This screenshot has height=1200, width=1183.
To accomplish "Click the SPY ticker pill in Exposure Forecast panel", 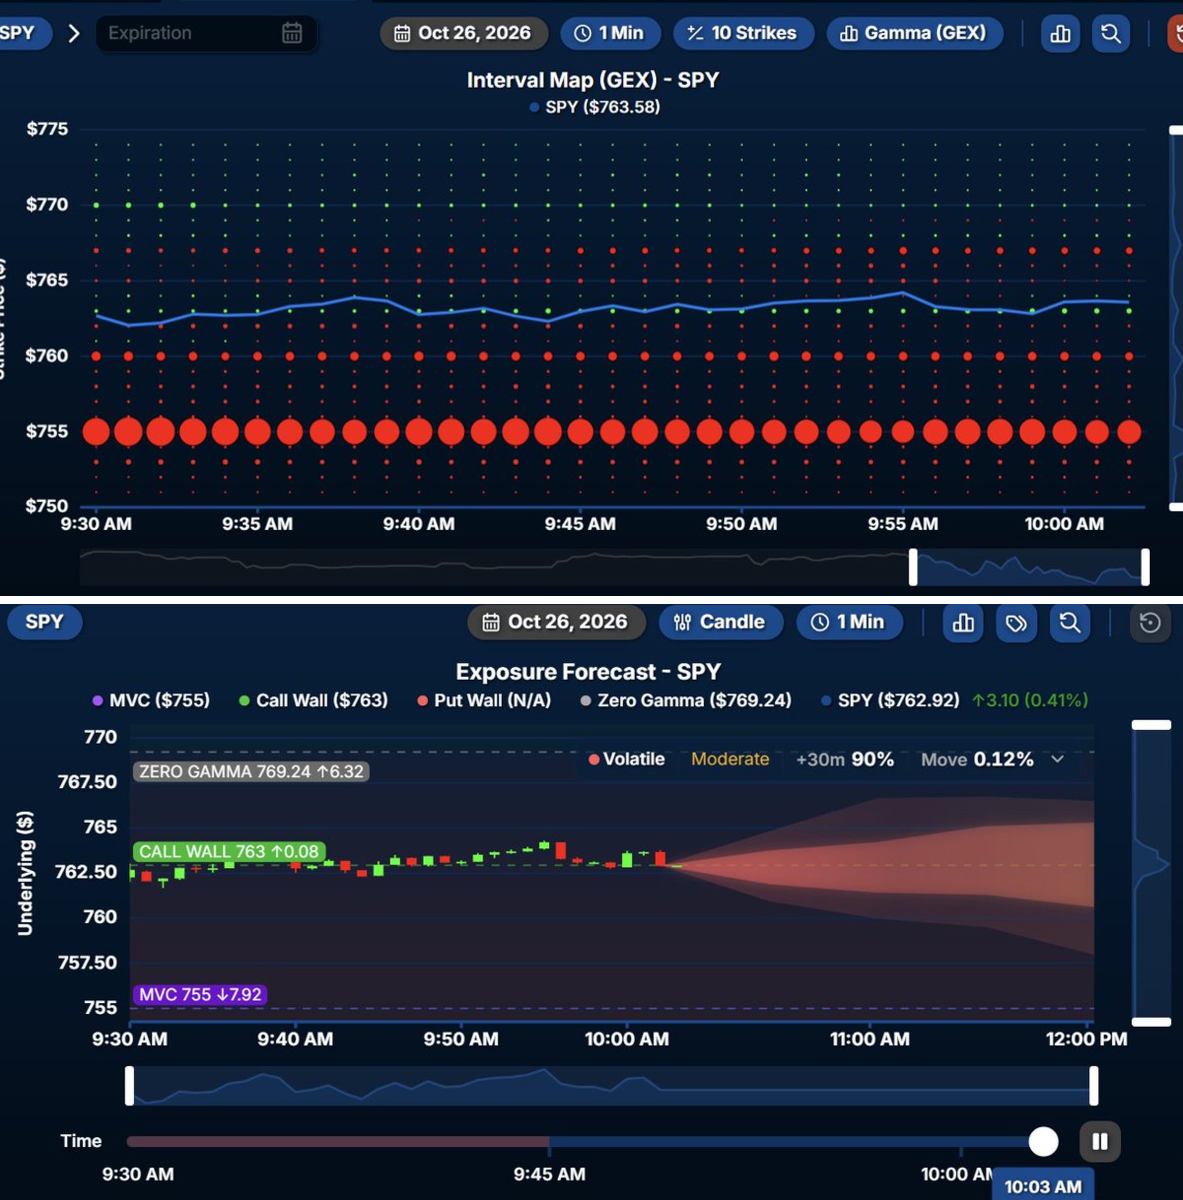I will pos(44,622).
